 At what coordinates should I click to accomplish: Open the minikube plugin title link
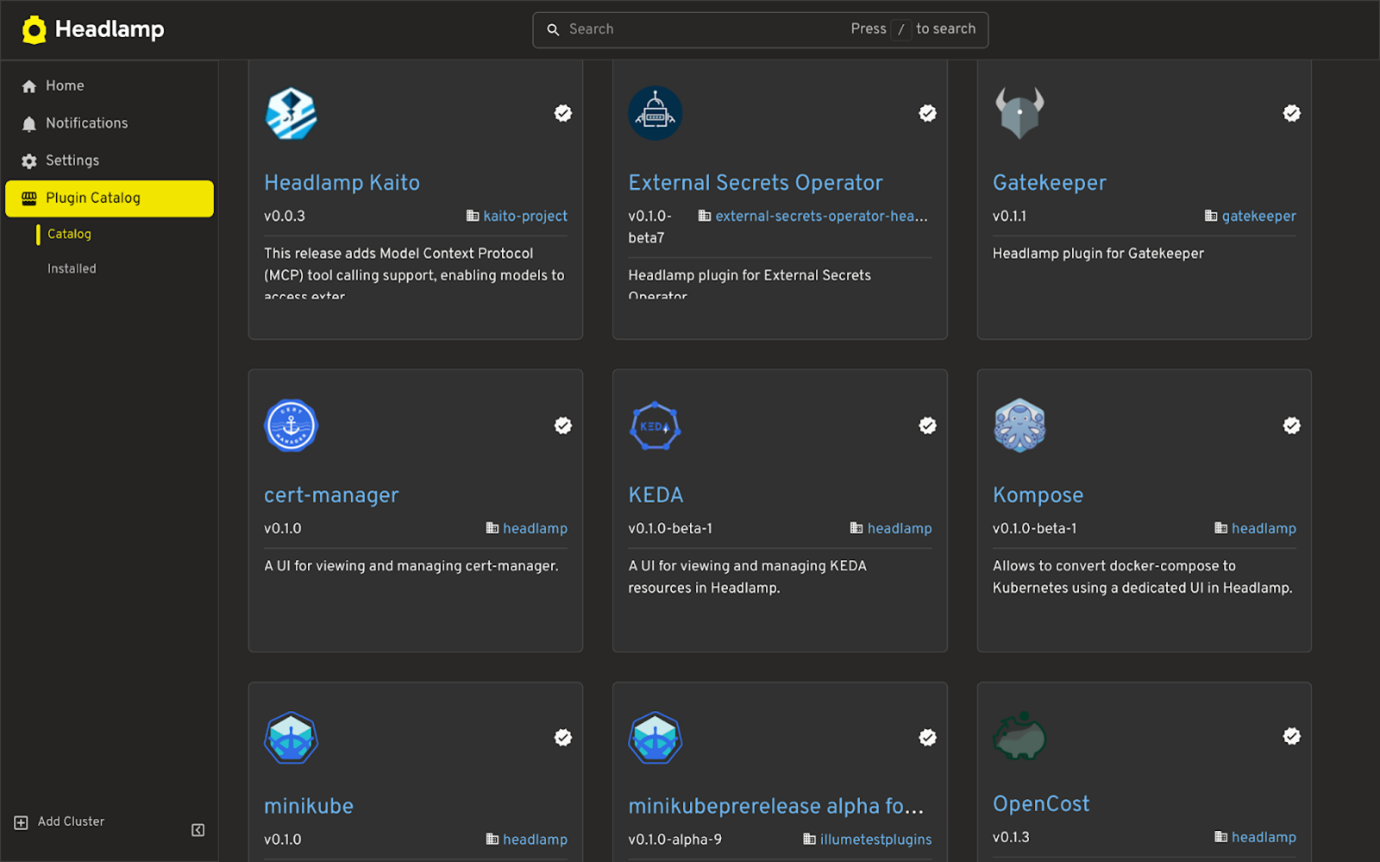pyautogui.click(x=309, y=807)
